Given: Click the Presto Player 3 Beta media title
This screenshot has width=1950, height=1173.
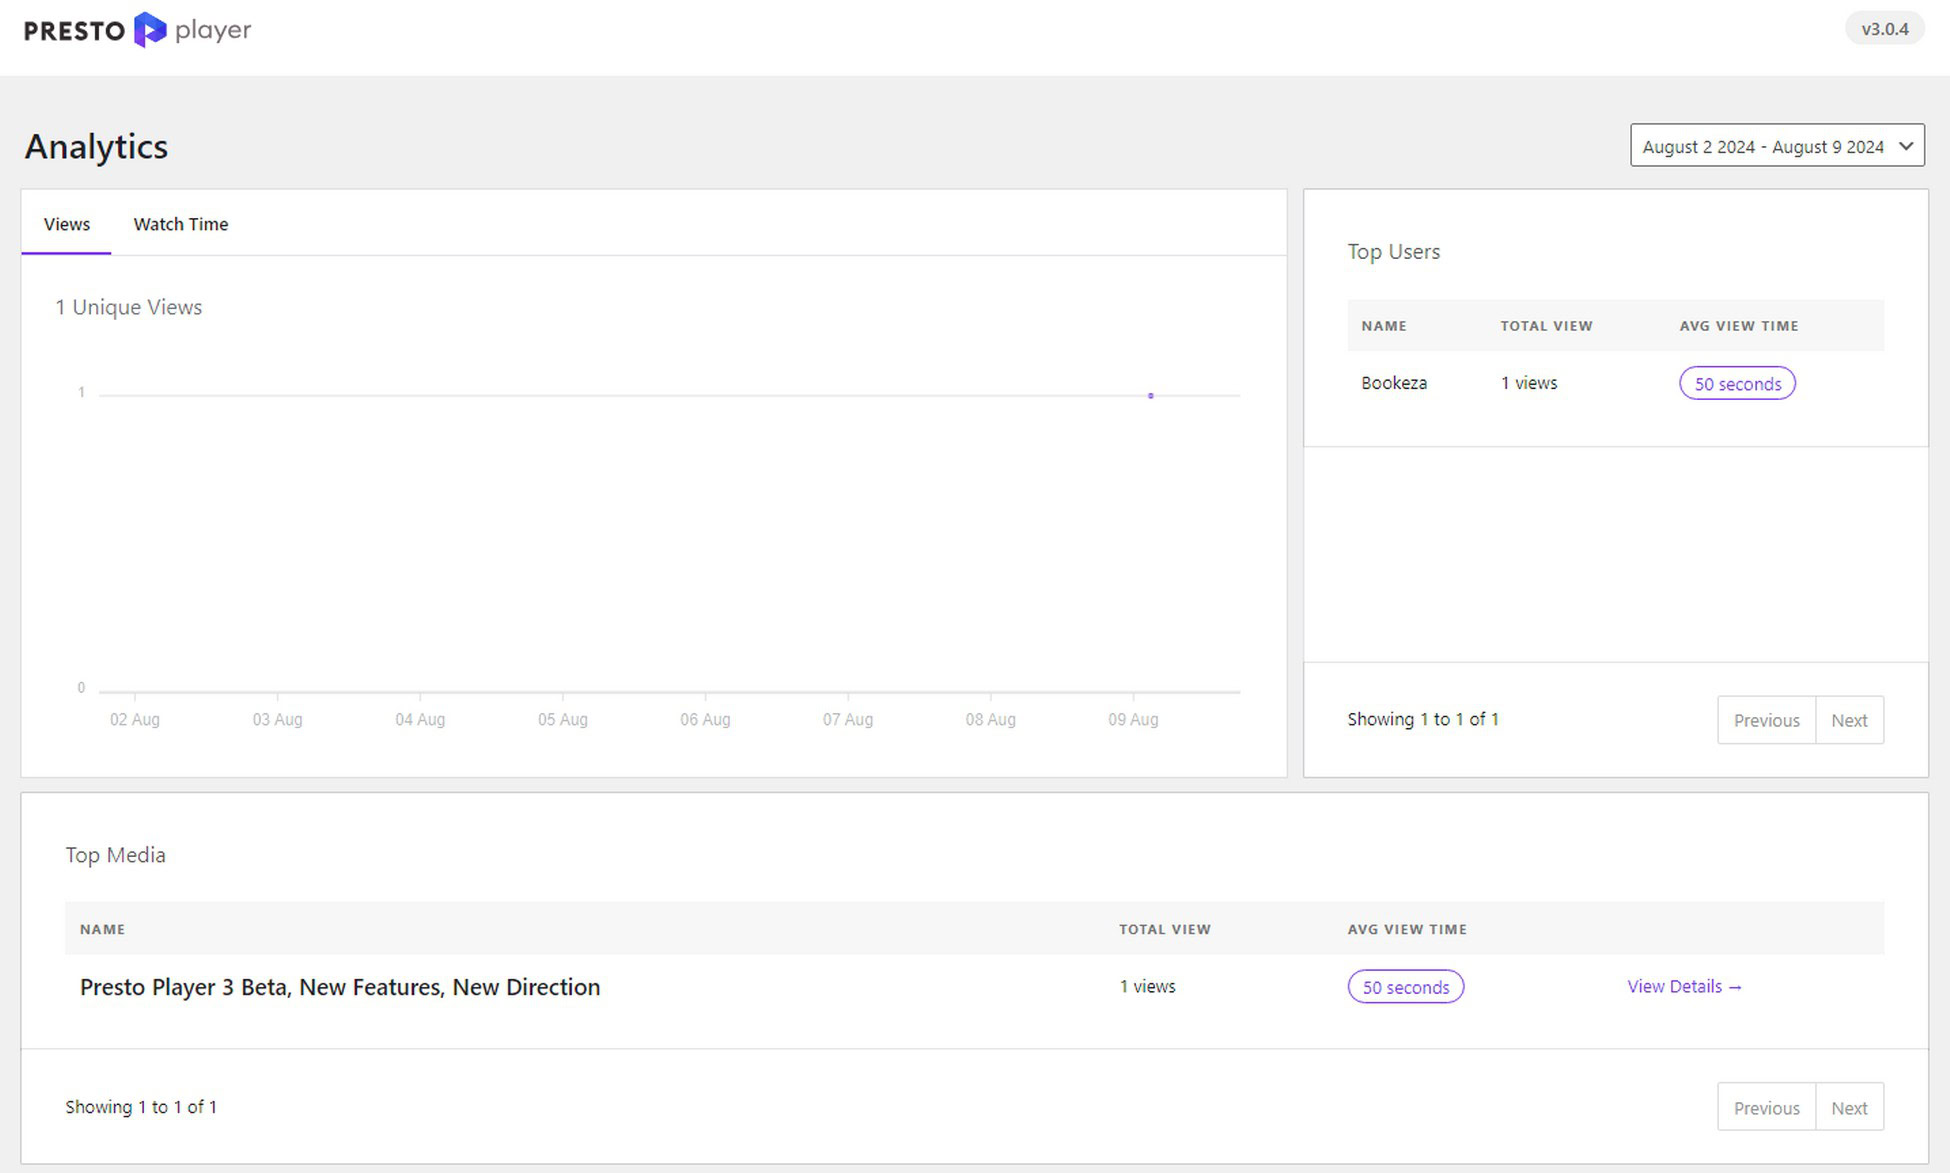Looking at the screenshot, I should tap(340, 987).
